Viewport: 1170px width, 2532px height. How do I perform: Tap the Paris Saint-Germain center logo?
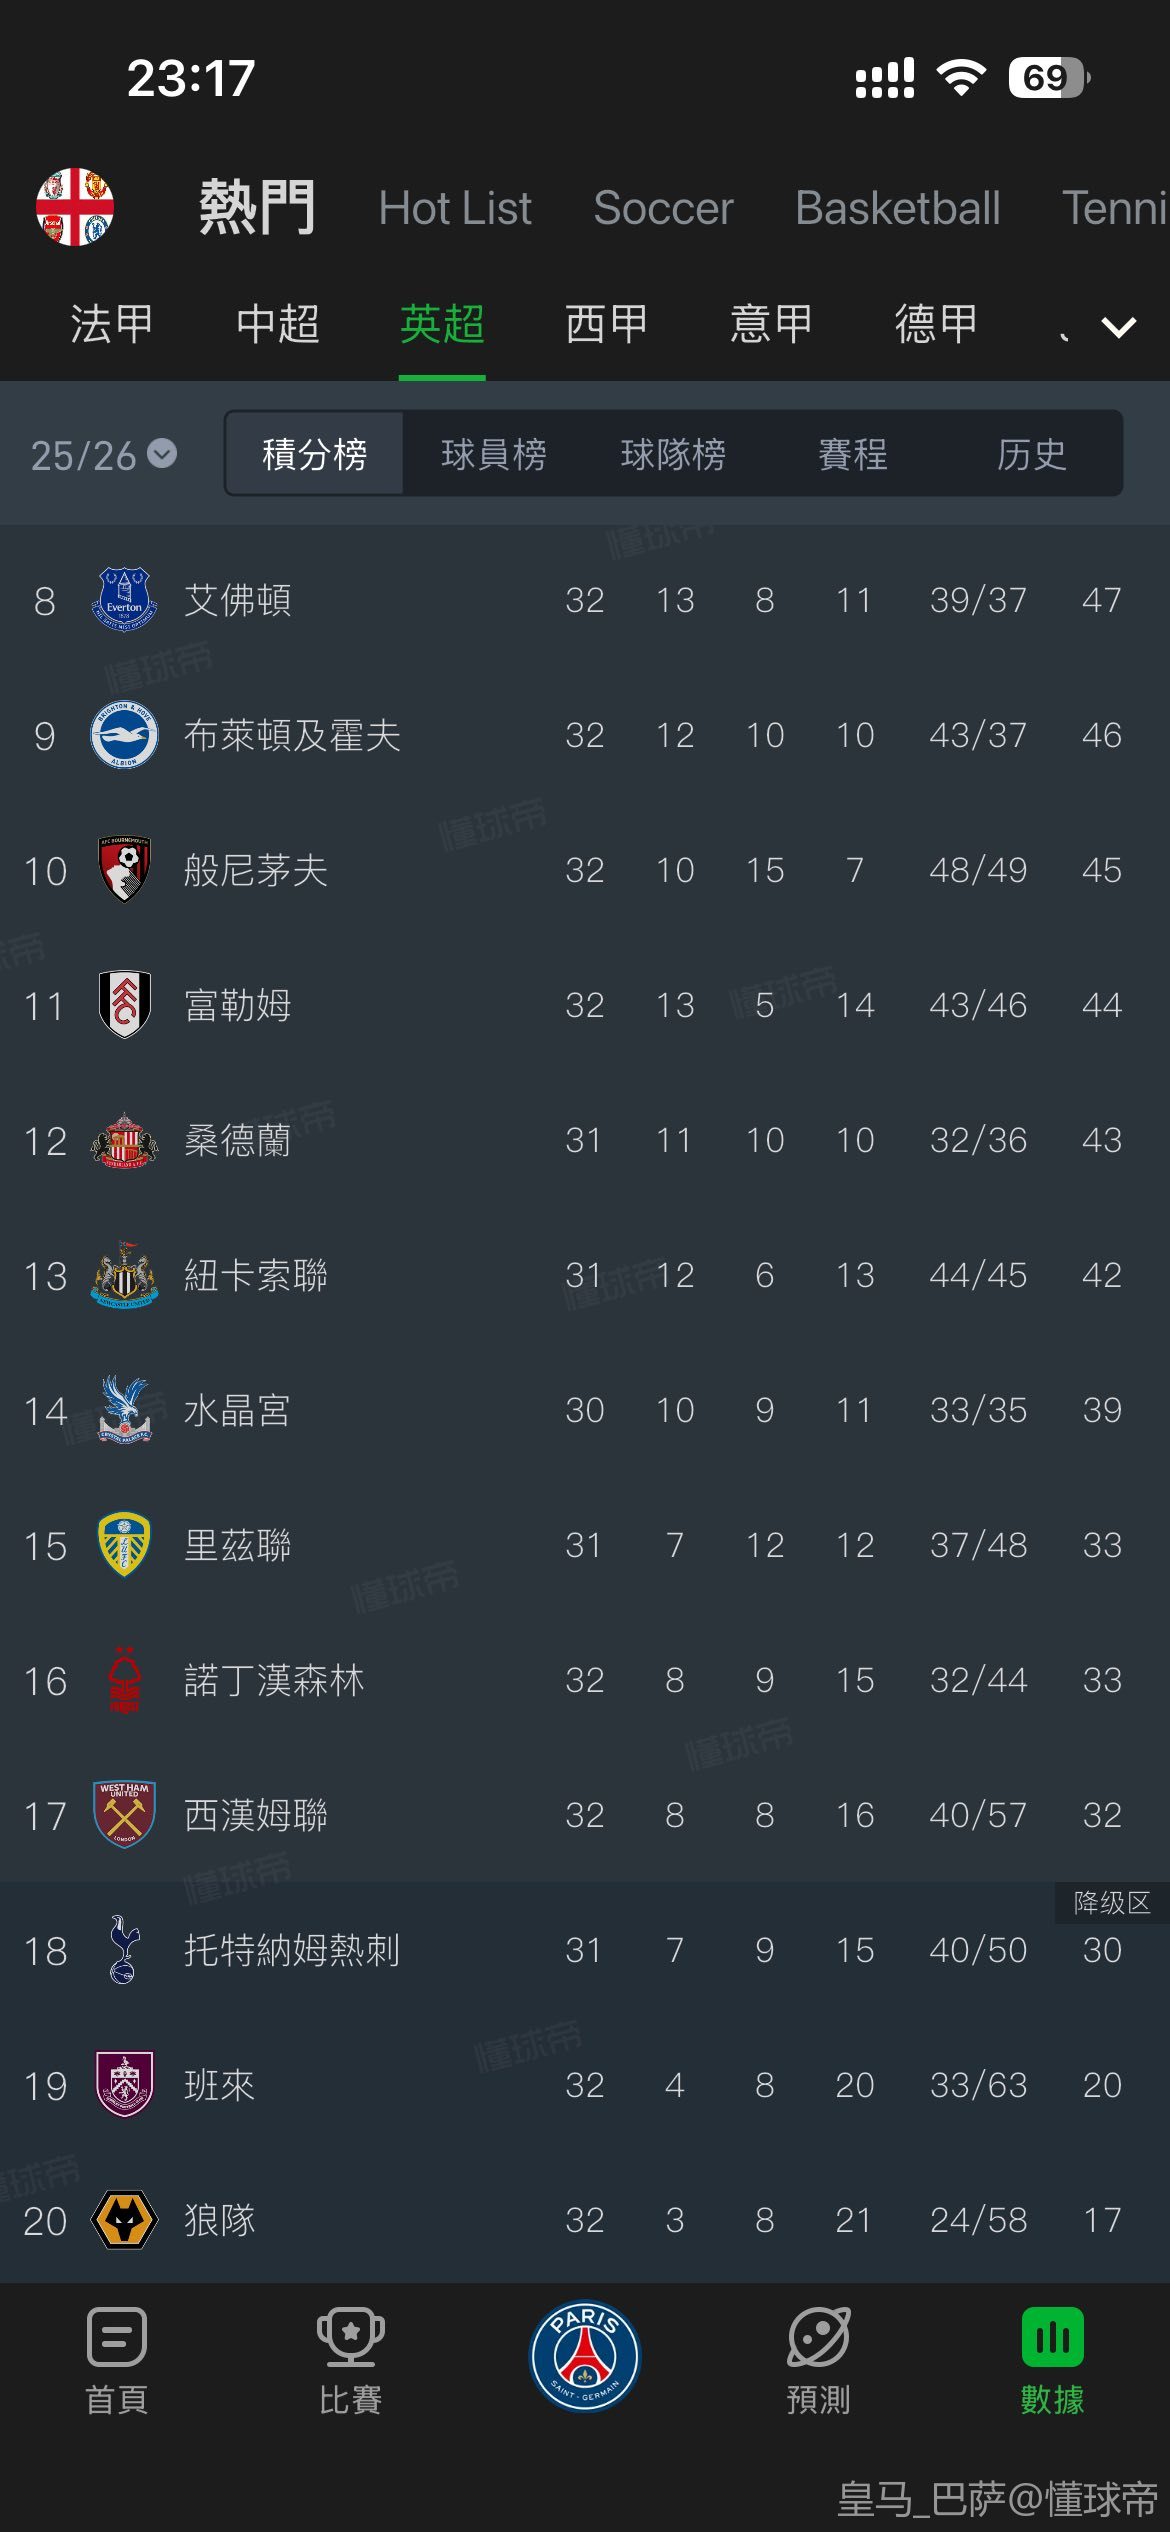pos(585,2356)
